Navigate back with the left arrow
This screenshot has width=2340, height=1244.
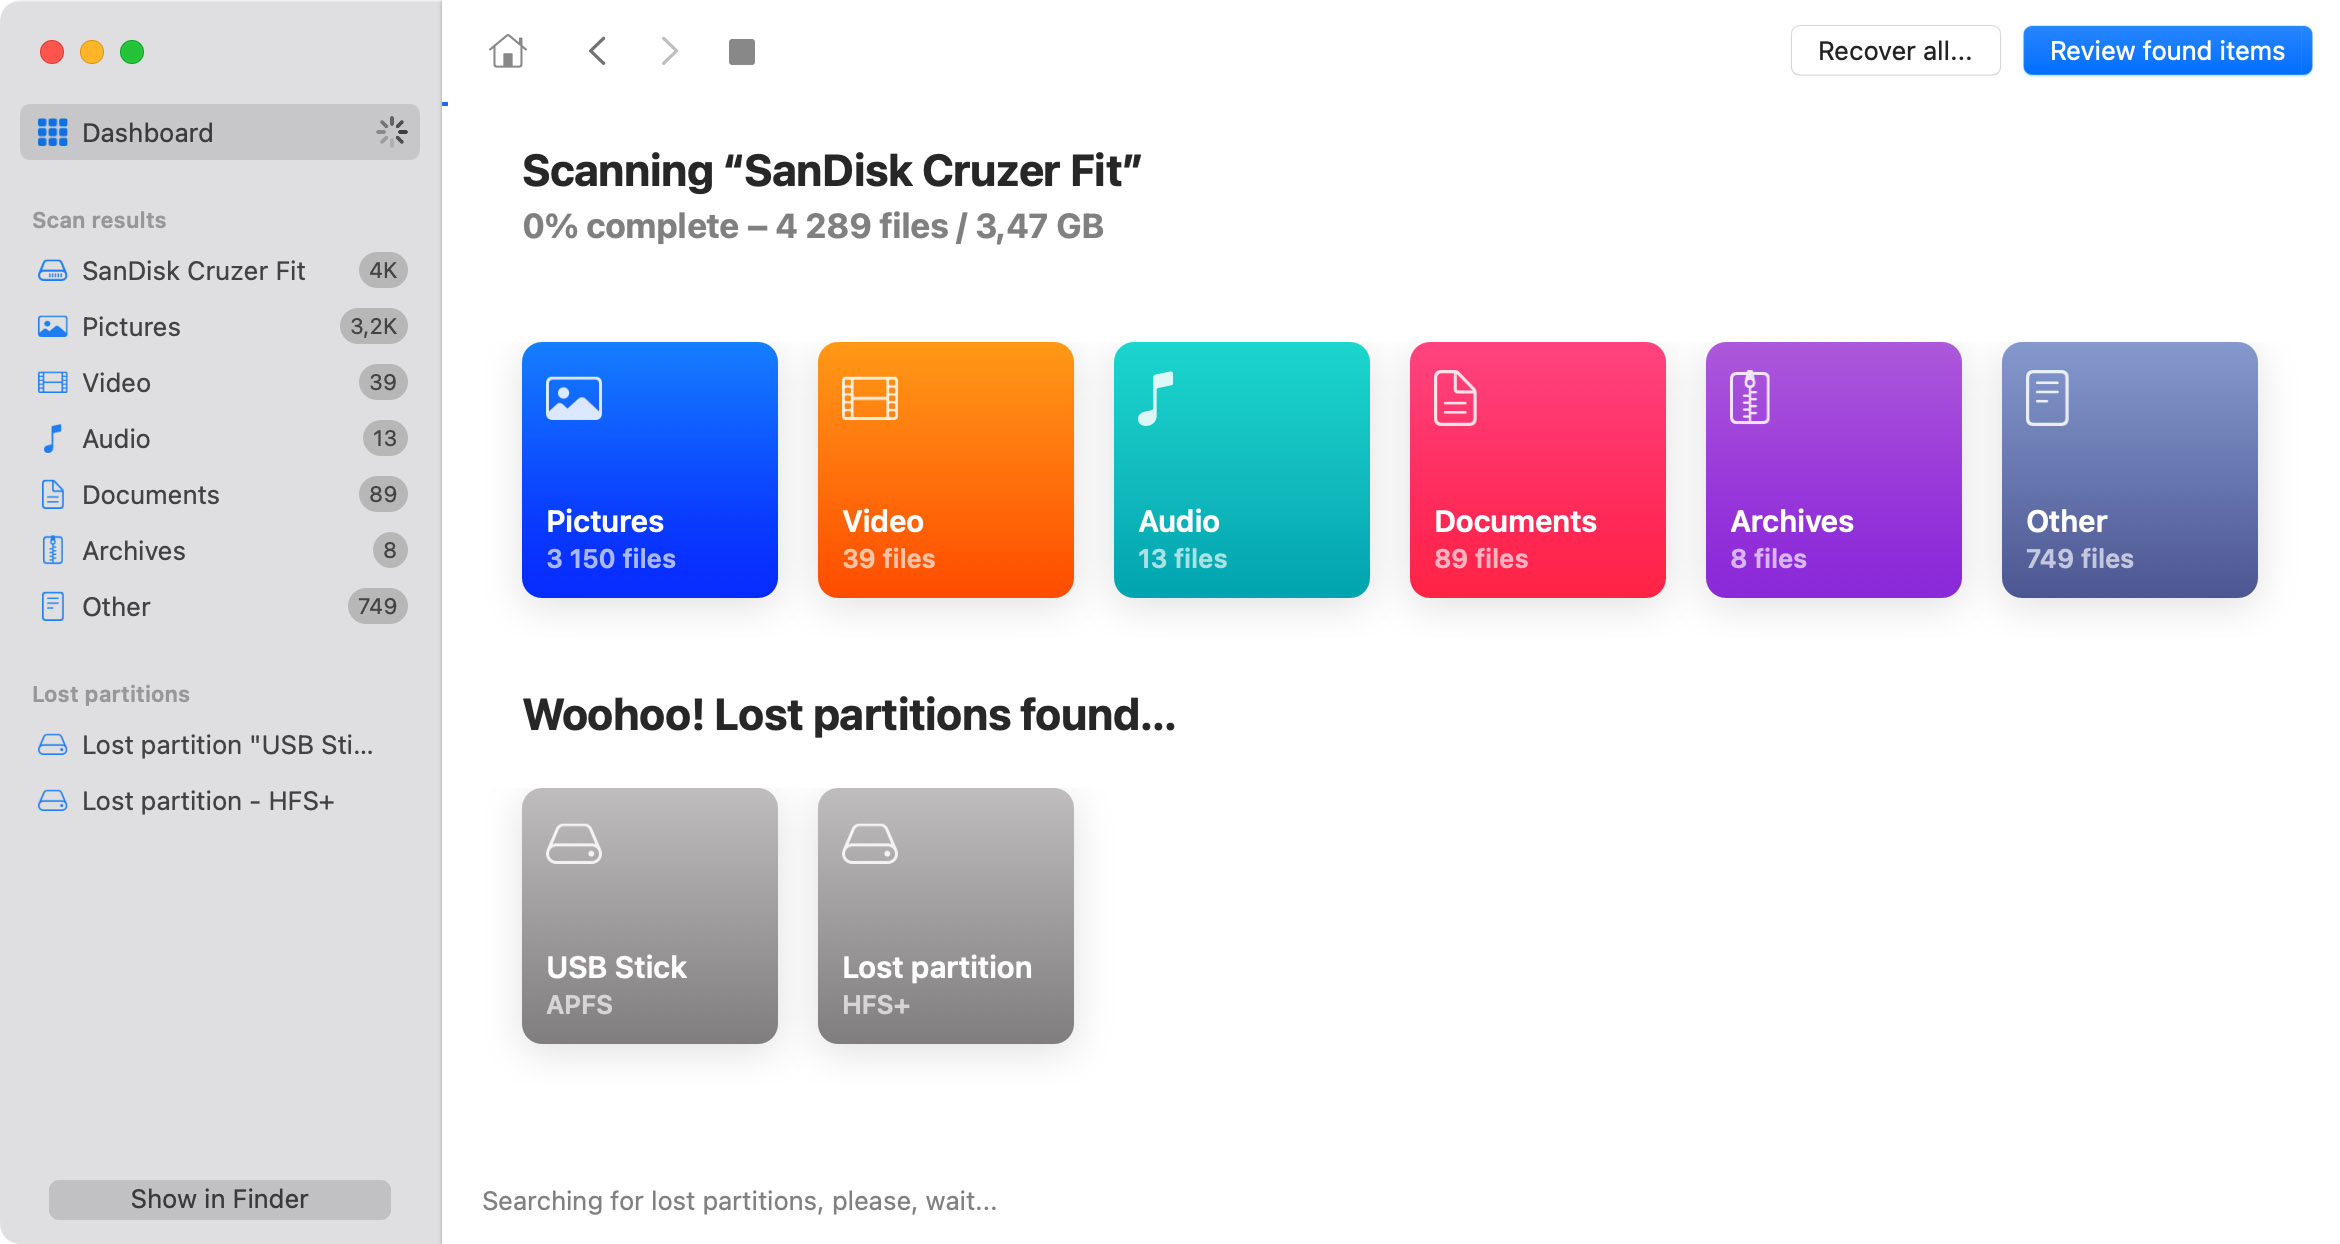pos(598,51)
